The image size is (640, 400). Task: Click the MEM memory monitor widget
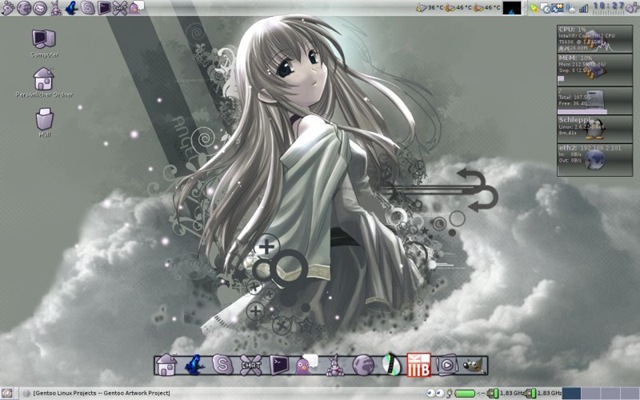click(595, 69)
